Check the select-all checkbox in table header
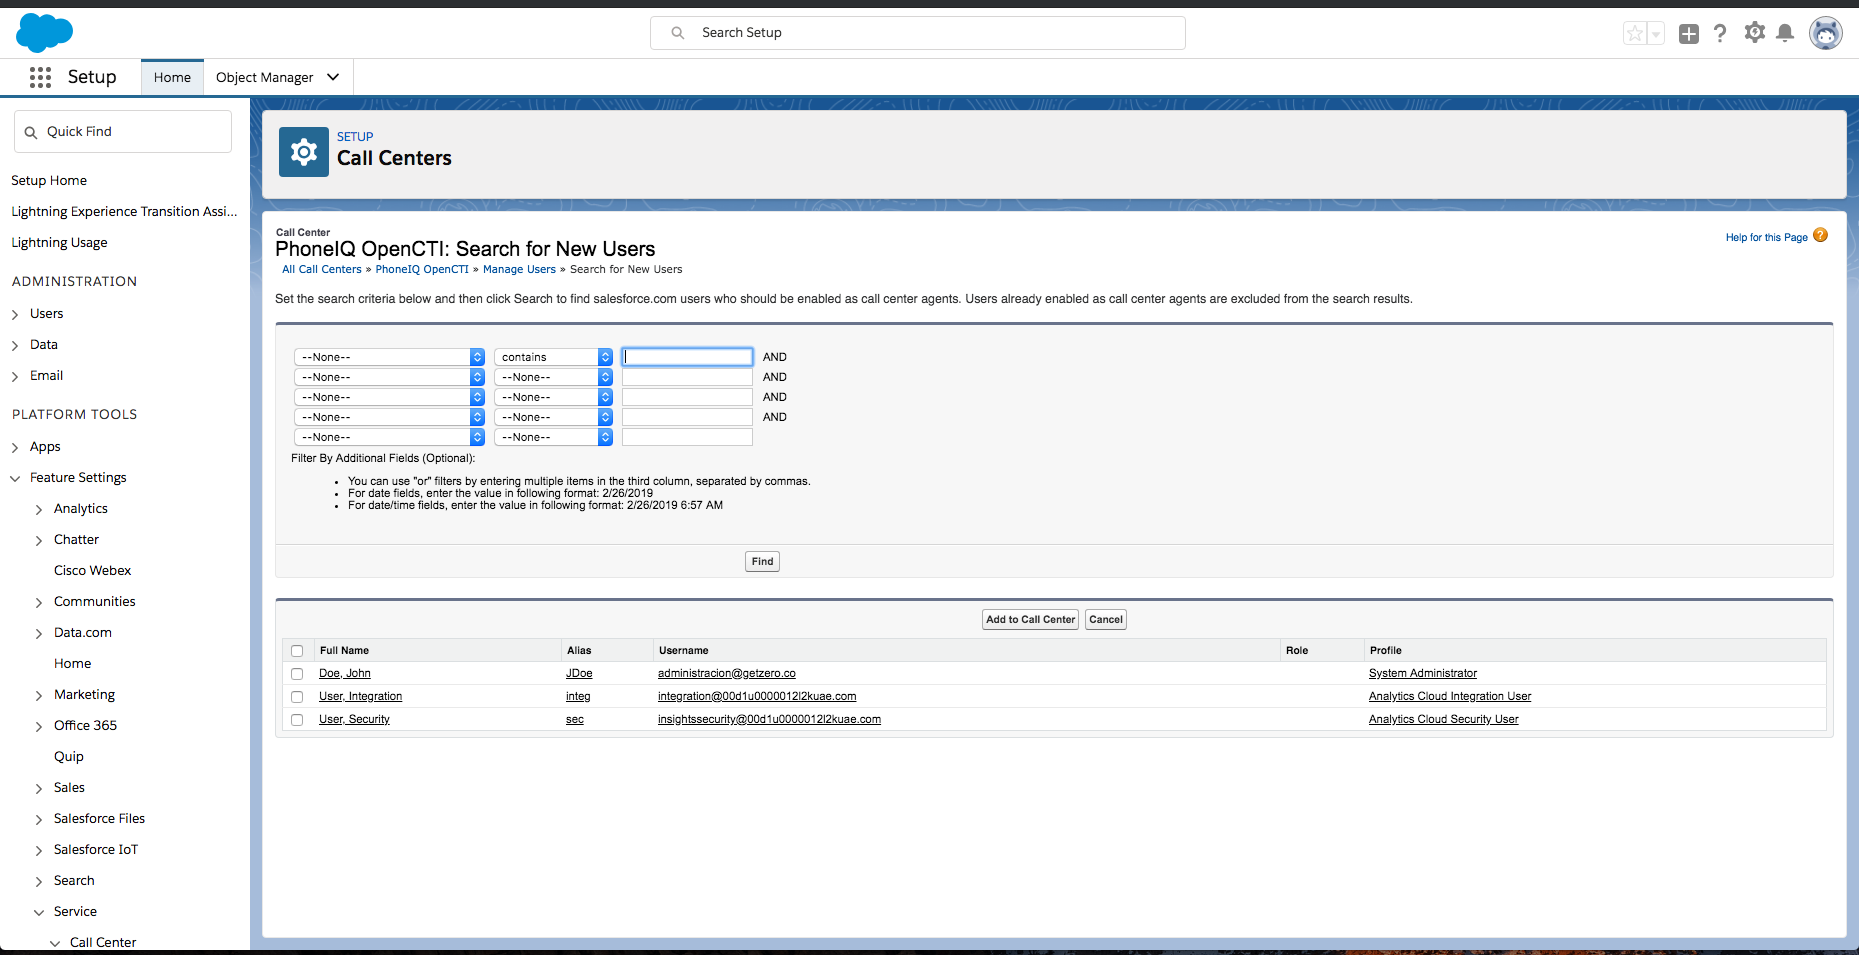Image resolution: width=1859 pixels, height=955 pixels. tap(297, 651)
